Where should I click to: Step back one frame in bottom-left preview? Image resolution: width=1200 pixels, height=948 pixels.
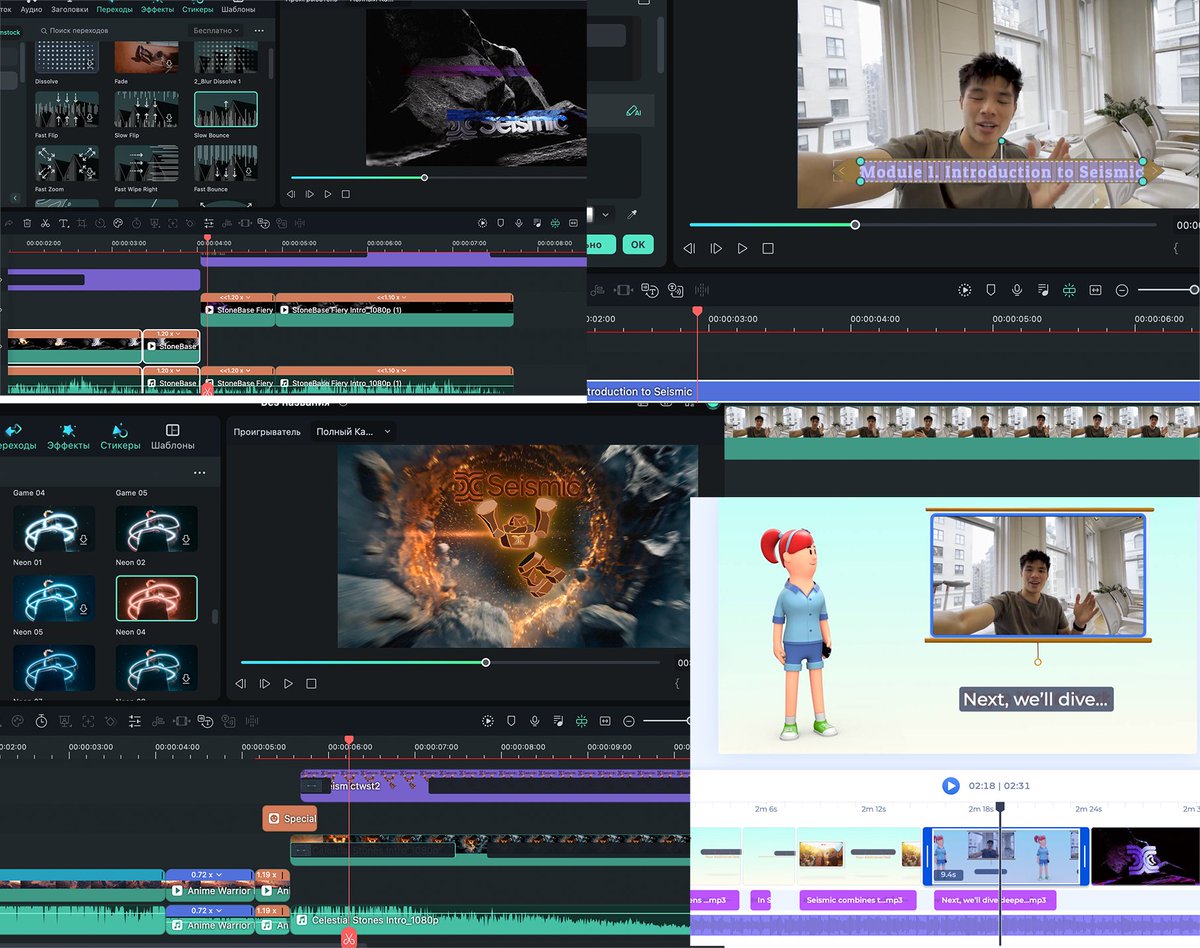coord(240,683)
